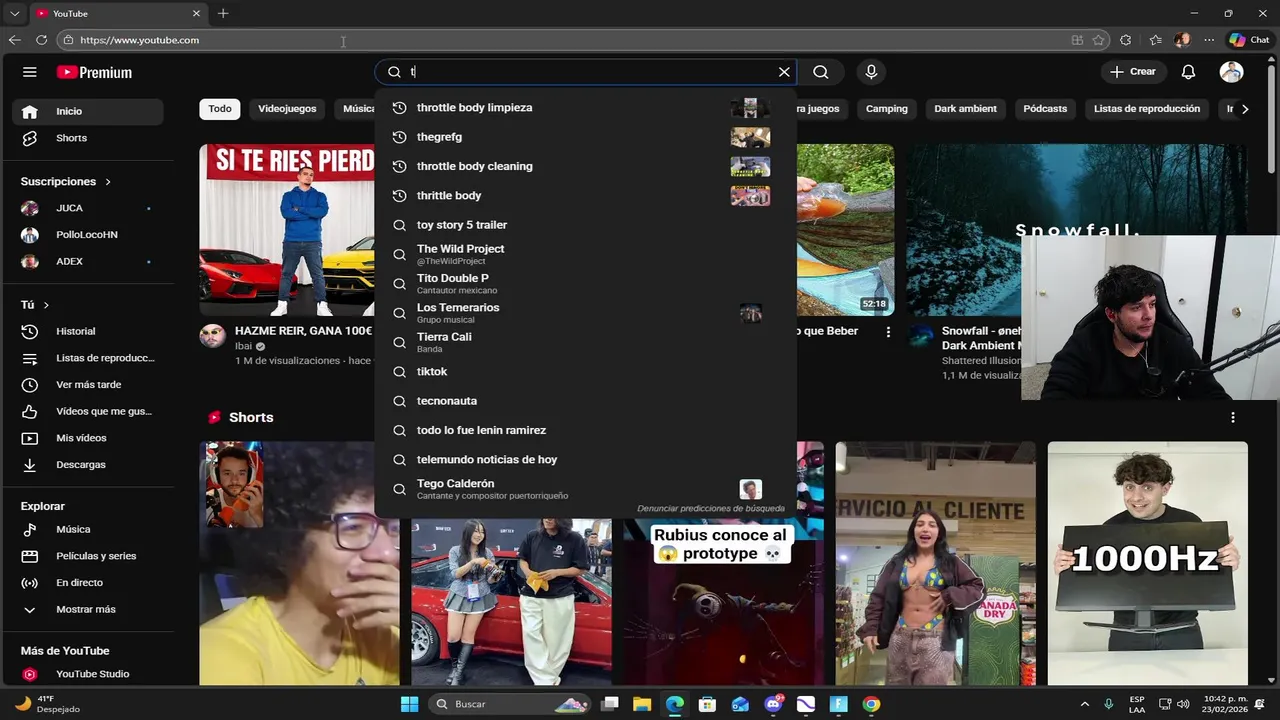Choose suggestion tiktok
The width and height of the screenshot is (1280, 720).
[x=585, y=371]
